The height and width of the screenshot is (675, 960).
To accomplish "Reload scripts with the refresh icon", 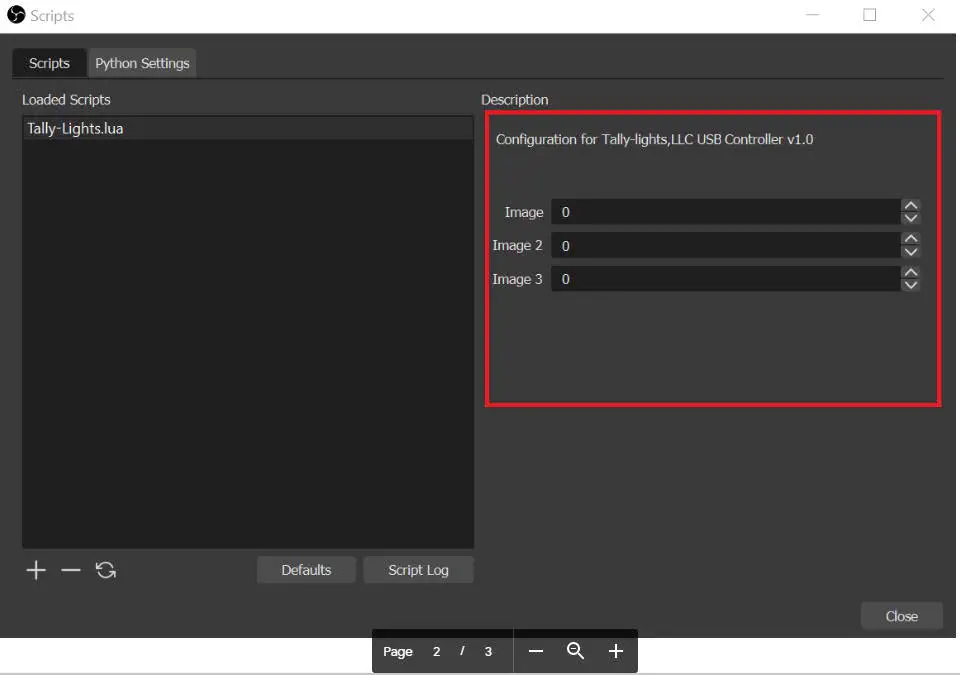I will click(106, 570).
